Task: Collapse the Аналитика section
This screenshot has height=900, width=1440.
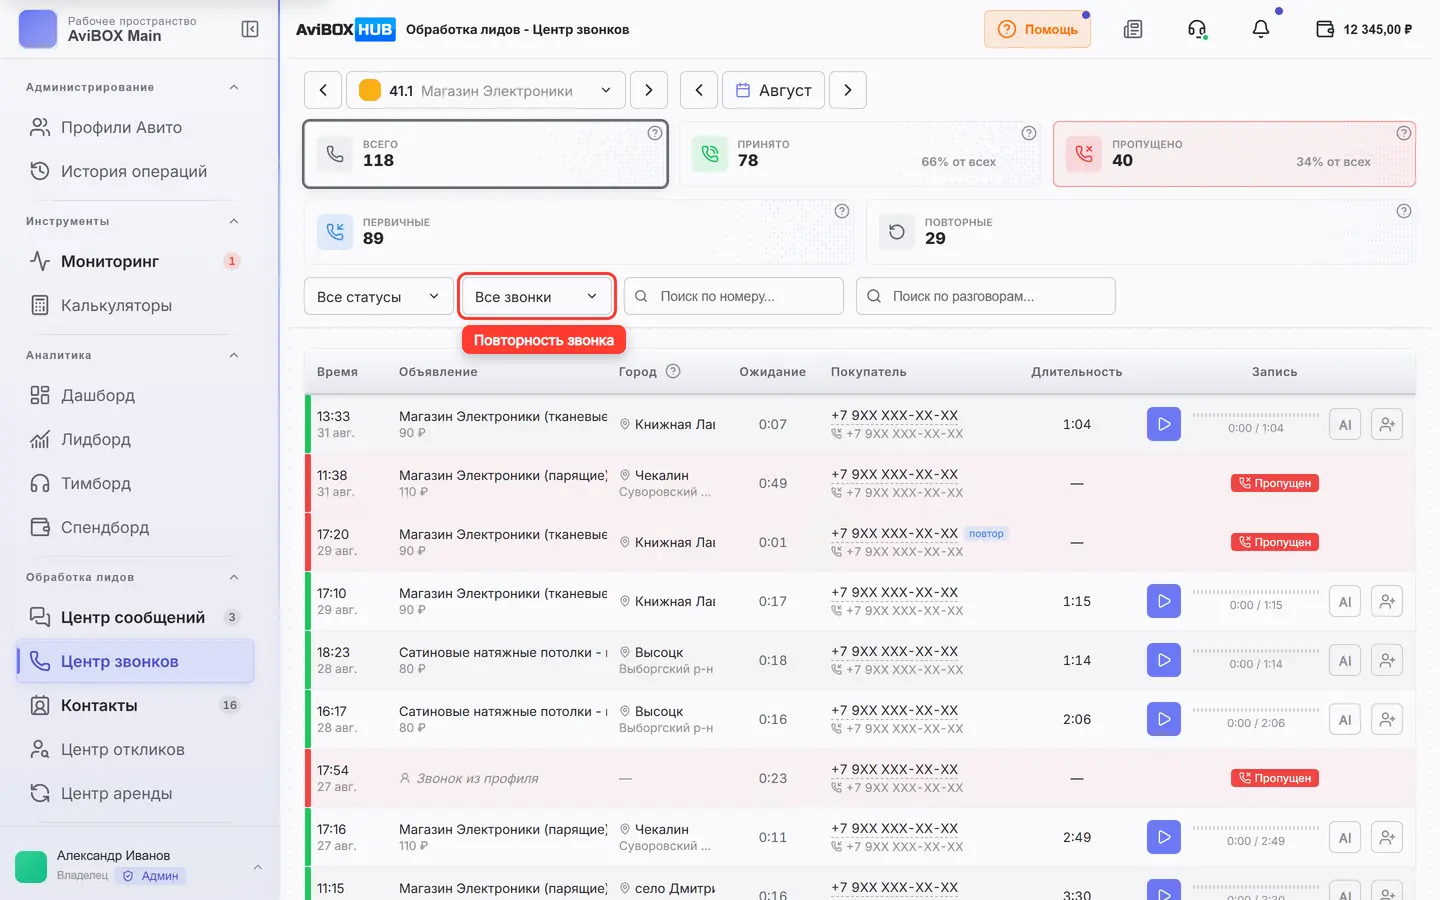Action: (234, 355)
